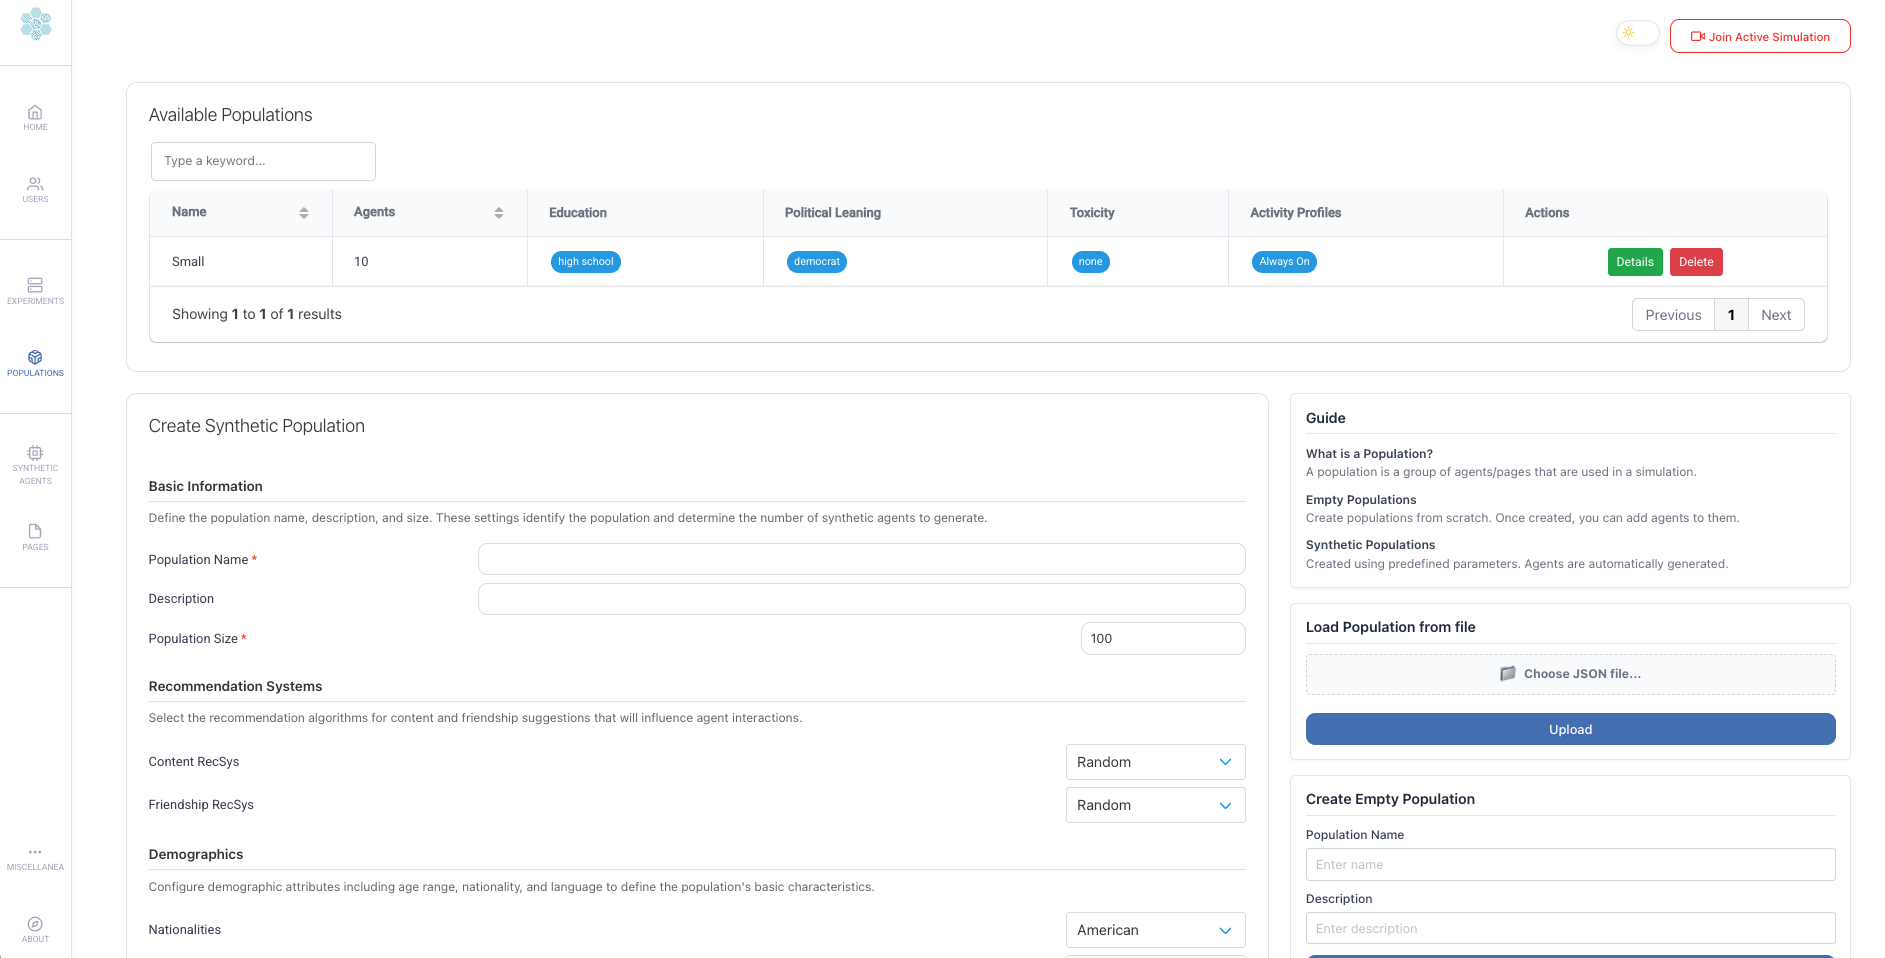Open the Friendship RecSys dropdown
1885x958 pixels.
1155,805
